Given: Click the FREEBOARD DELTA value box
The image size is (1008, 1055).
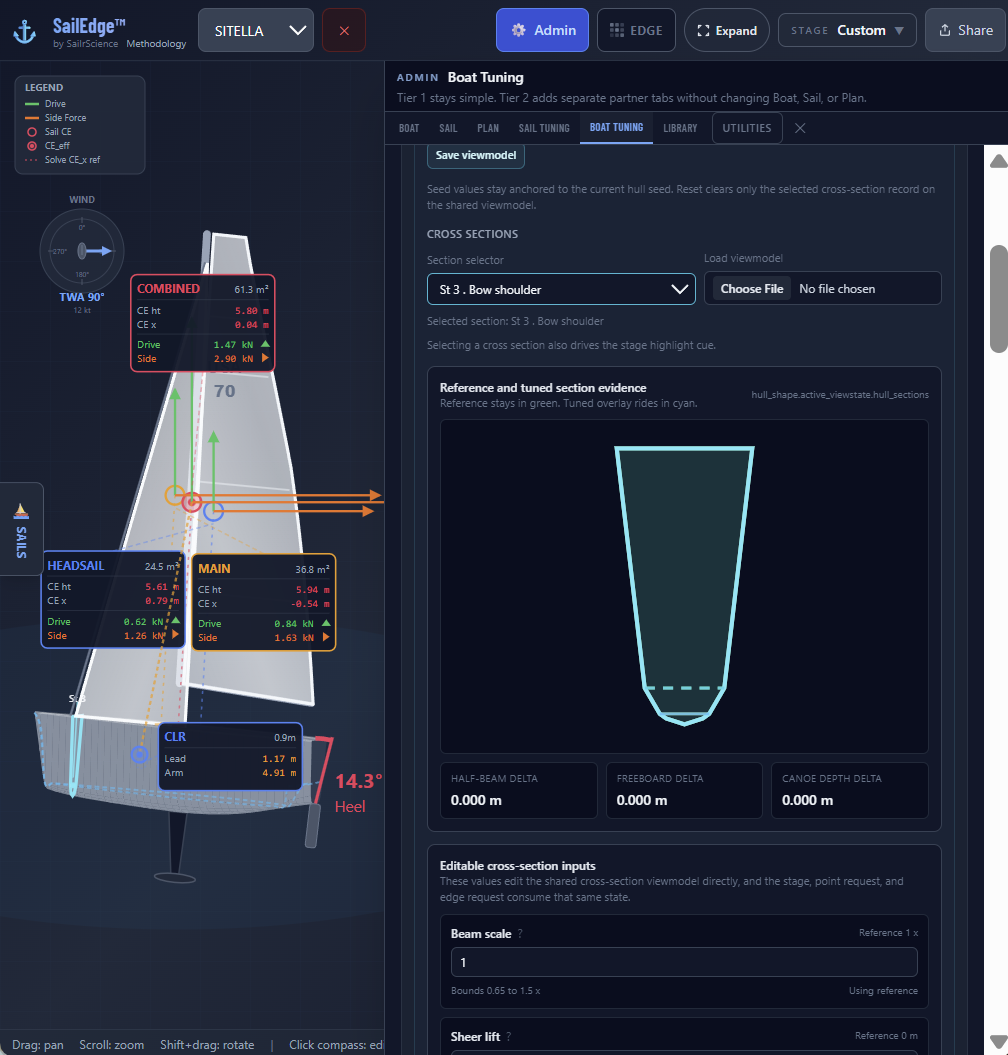Looking at the screenshot, I should (x=684, y=791).
